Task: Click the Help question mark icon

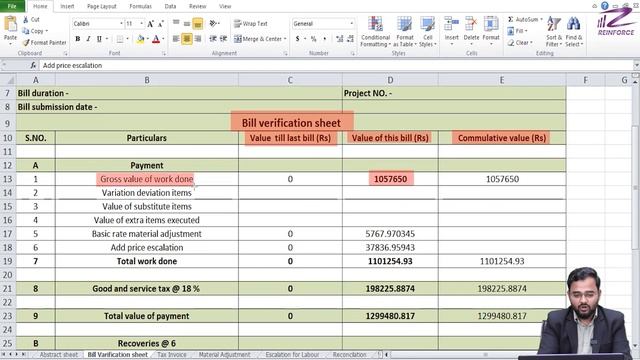Action: [604, 6]
